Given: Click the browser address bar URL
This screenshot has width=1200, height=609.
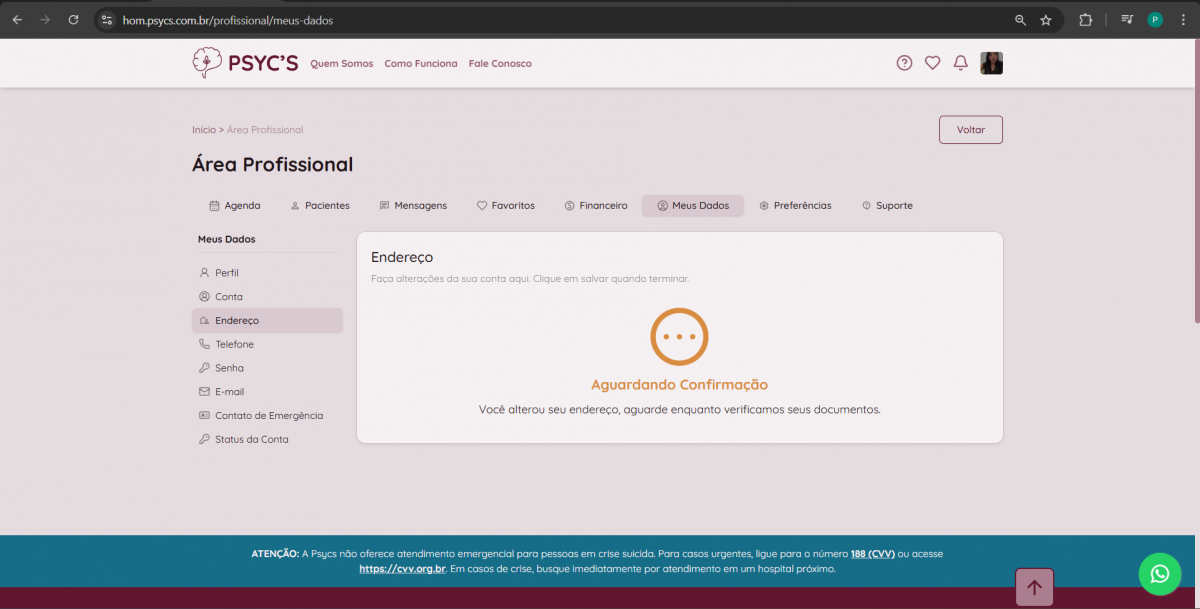Looking at the screenshot, I should 228,20.
